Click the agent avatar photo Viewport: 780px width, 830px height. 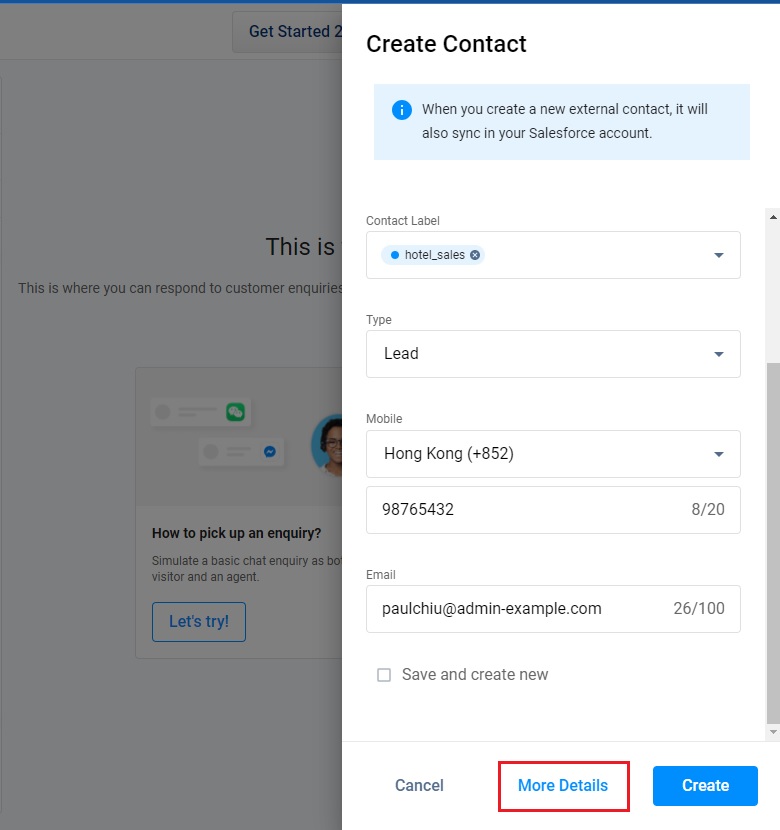[328, 443]
